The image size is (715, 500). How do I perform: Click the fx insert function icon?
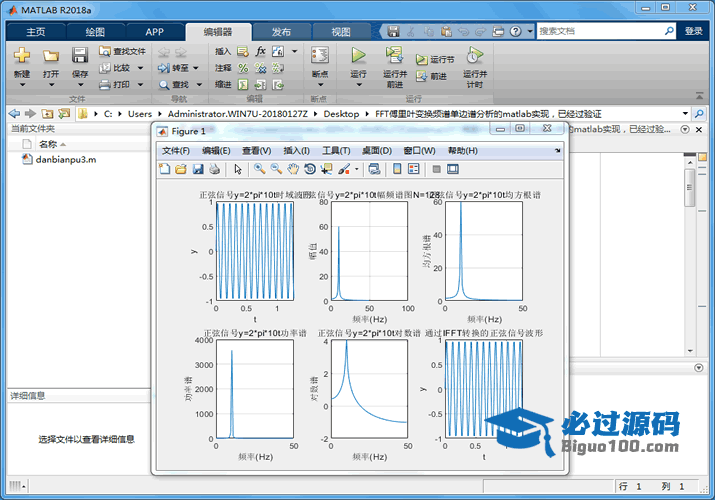[260, 51]
